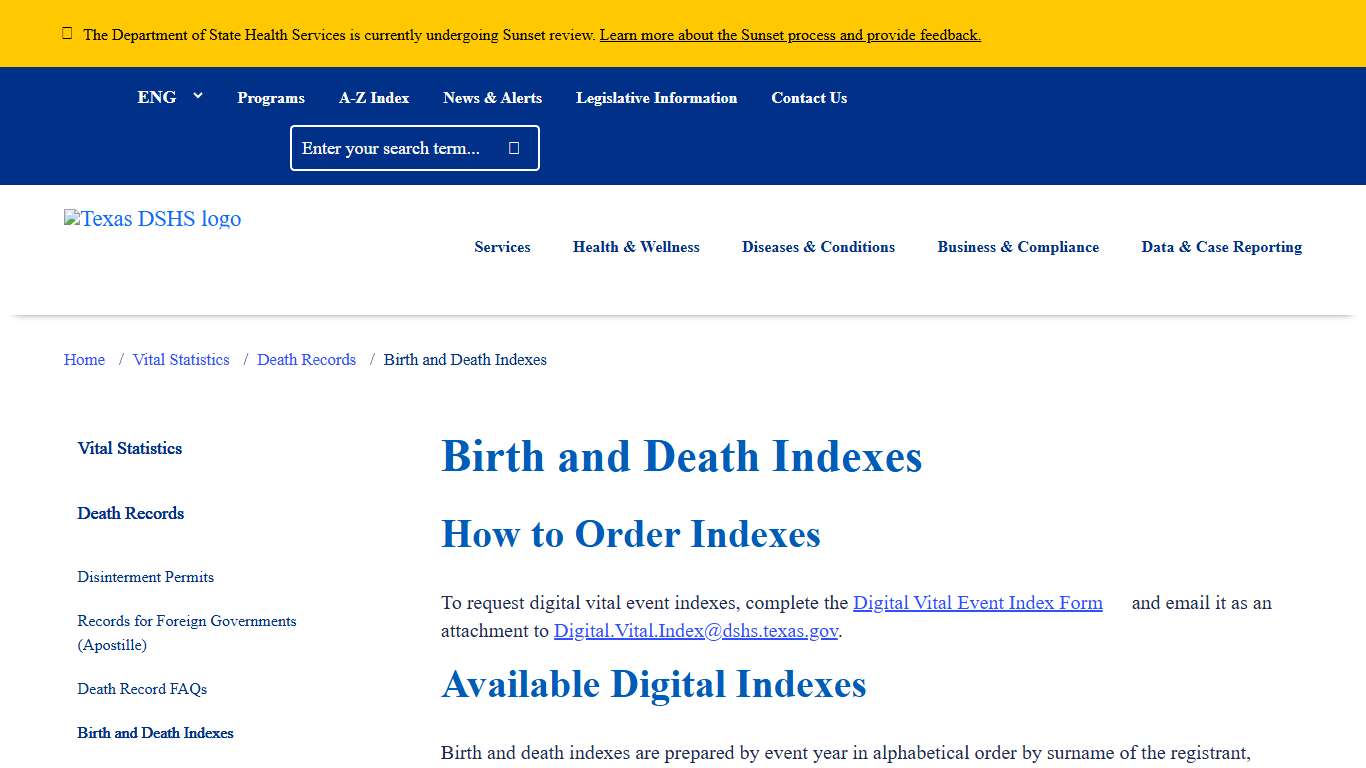Open the Programs menu item
The height and width of the screenshot is (768, 1366).
(270, 98)
